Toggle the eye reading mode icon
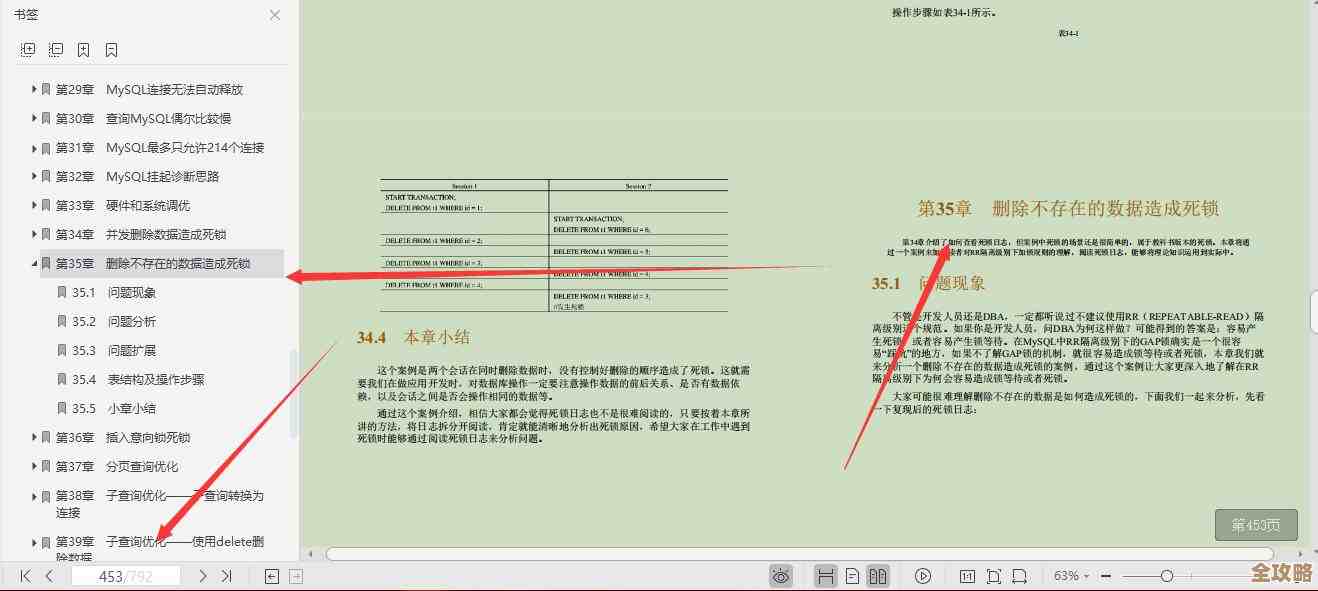This screenshot has height=591, width=1318. (x=781, y=576)
